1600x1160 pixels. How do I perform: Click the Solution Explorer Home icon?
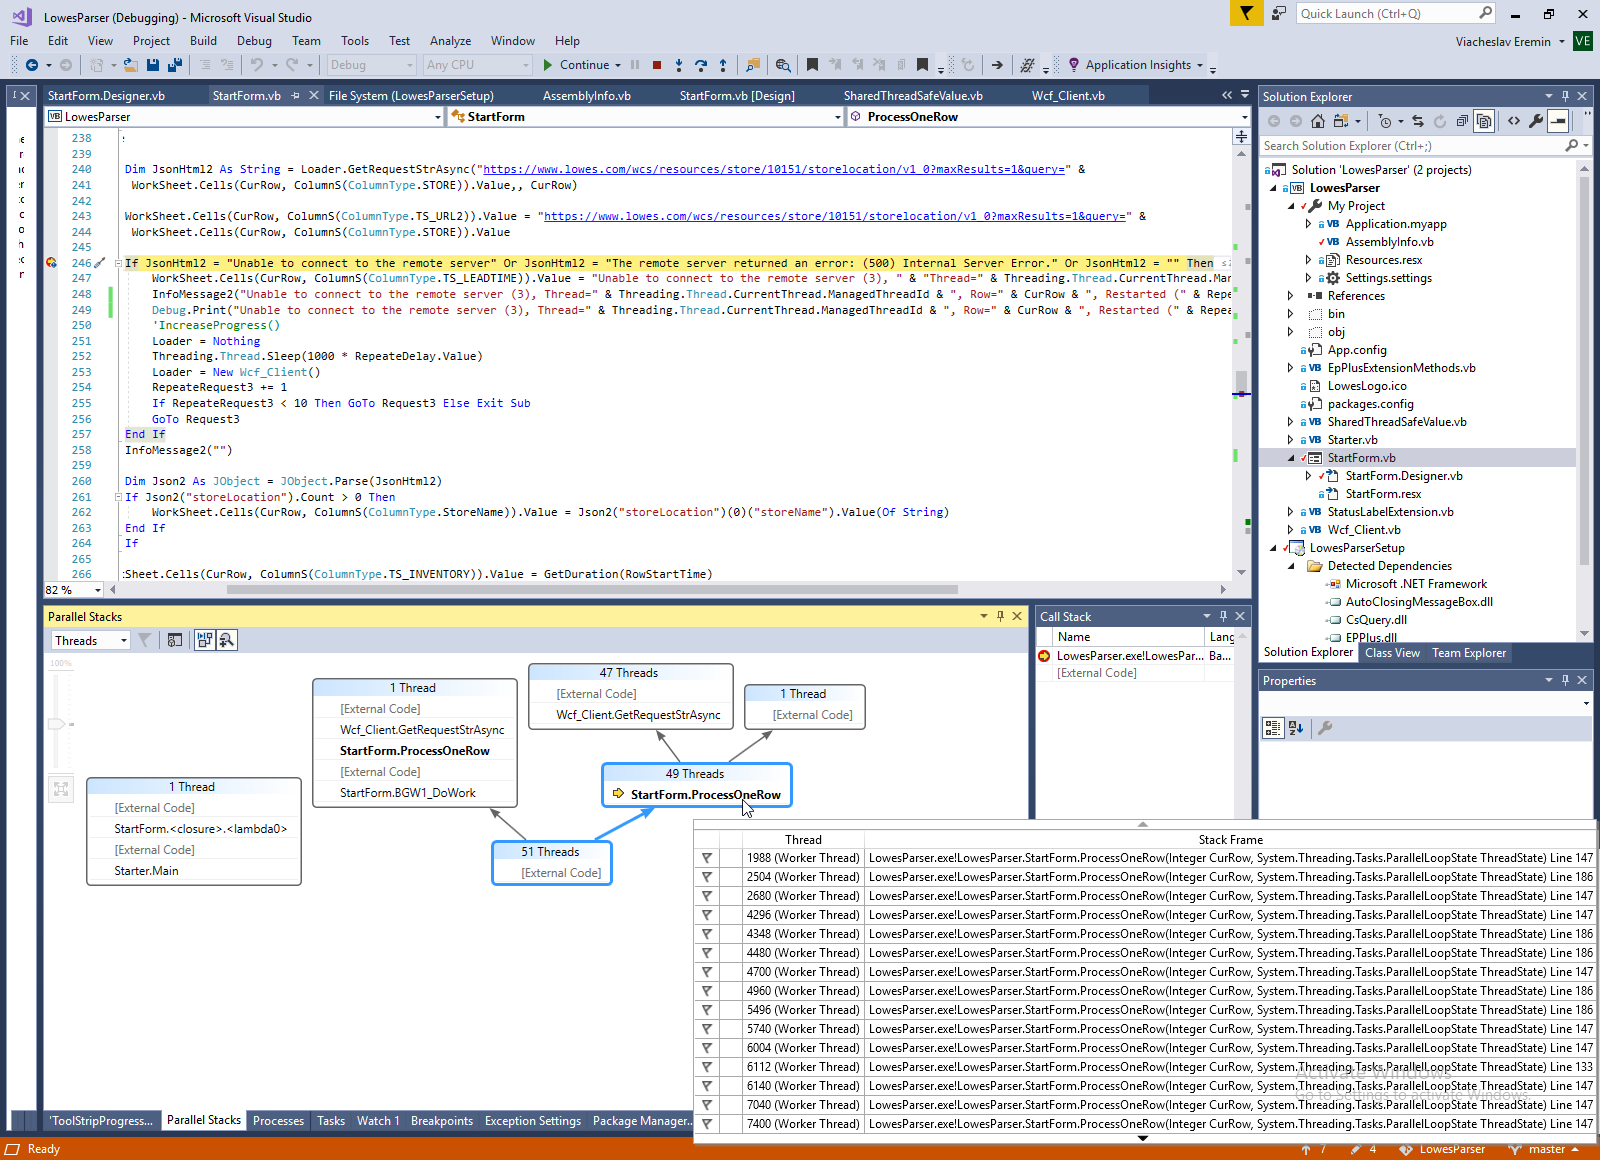[1318, 121]
